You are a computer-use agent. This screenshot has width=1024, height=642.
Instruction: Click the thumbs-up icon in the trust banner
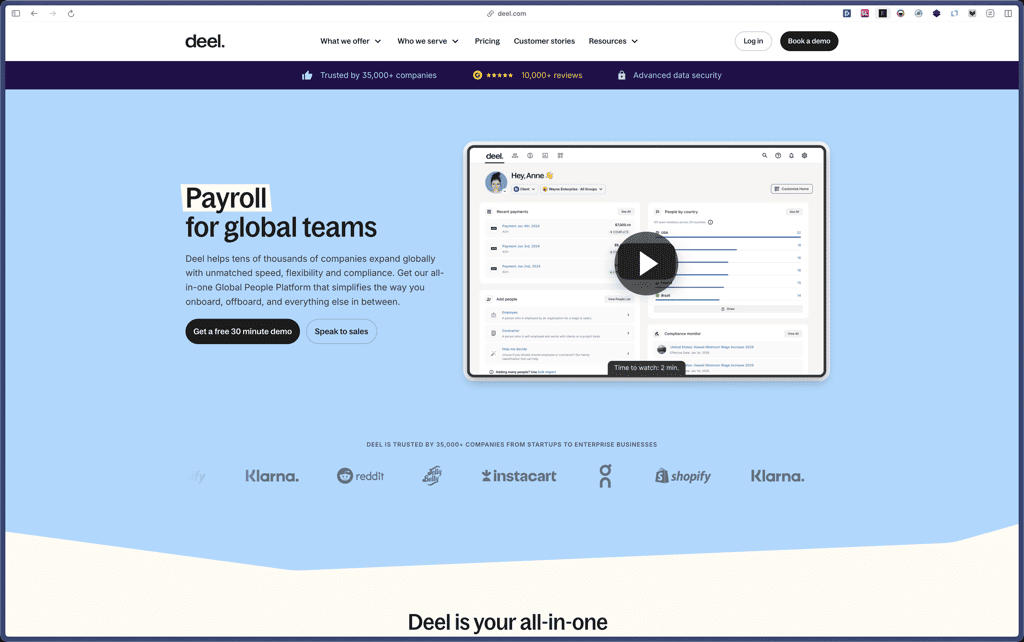[307, 75]
